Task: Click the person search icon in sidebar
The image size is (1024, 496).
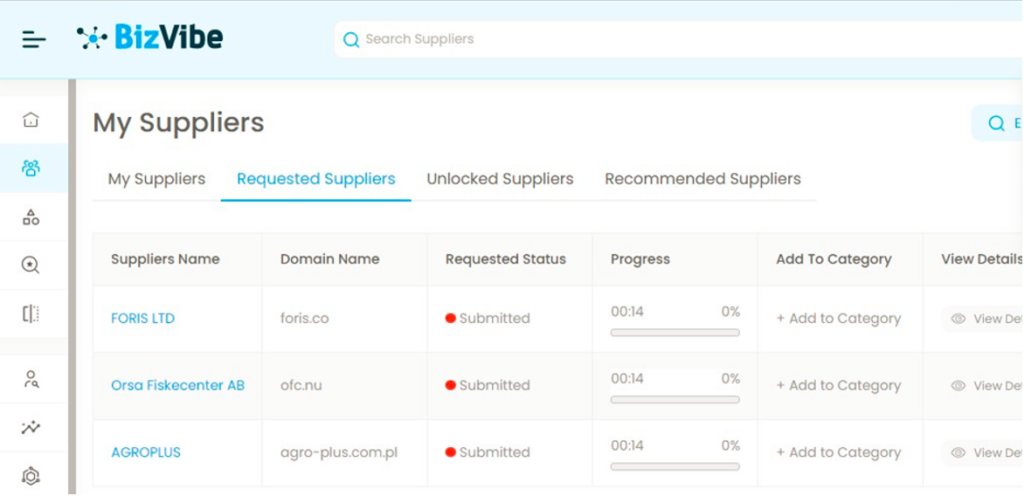Action: [x=31, y=379]
